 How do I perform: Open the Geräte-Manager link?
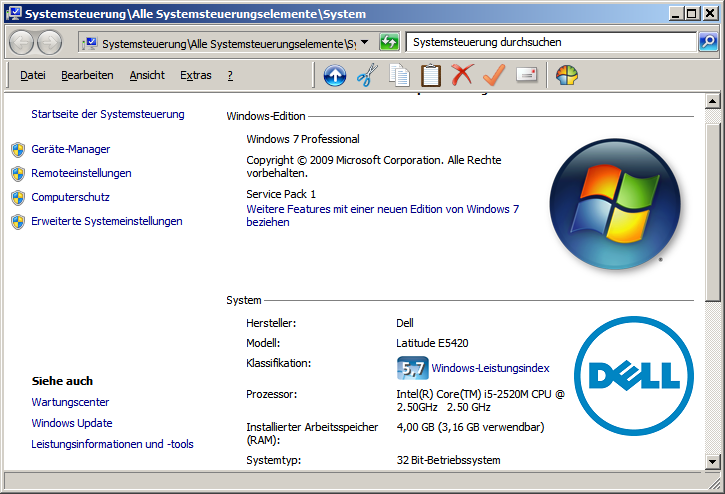coord(71,149)
